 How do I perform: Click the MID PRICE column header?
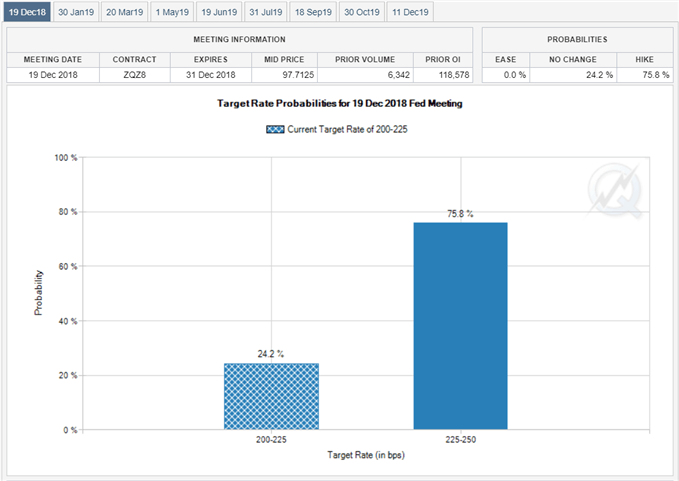coord(285,59)
